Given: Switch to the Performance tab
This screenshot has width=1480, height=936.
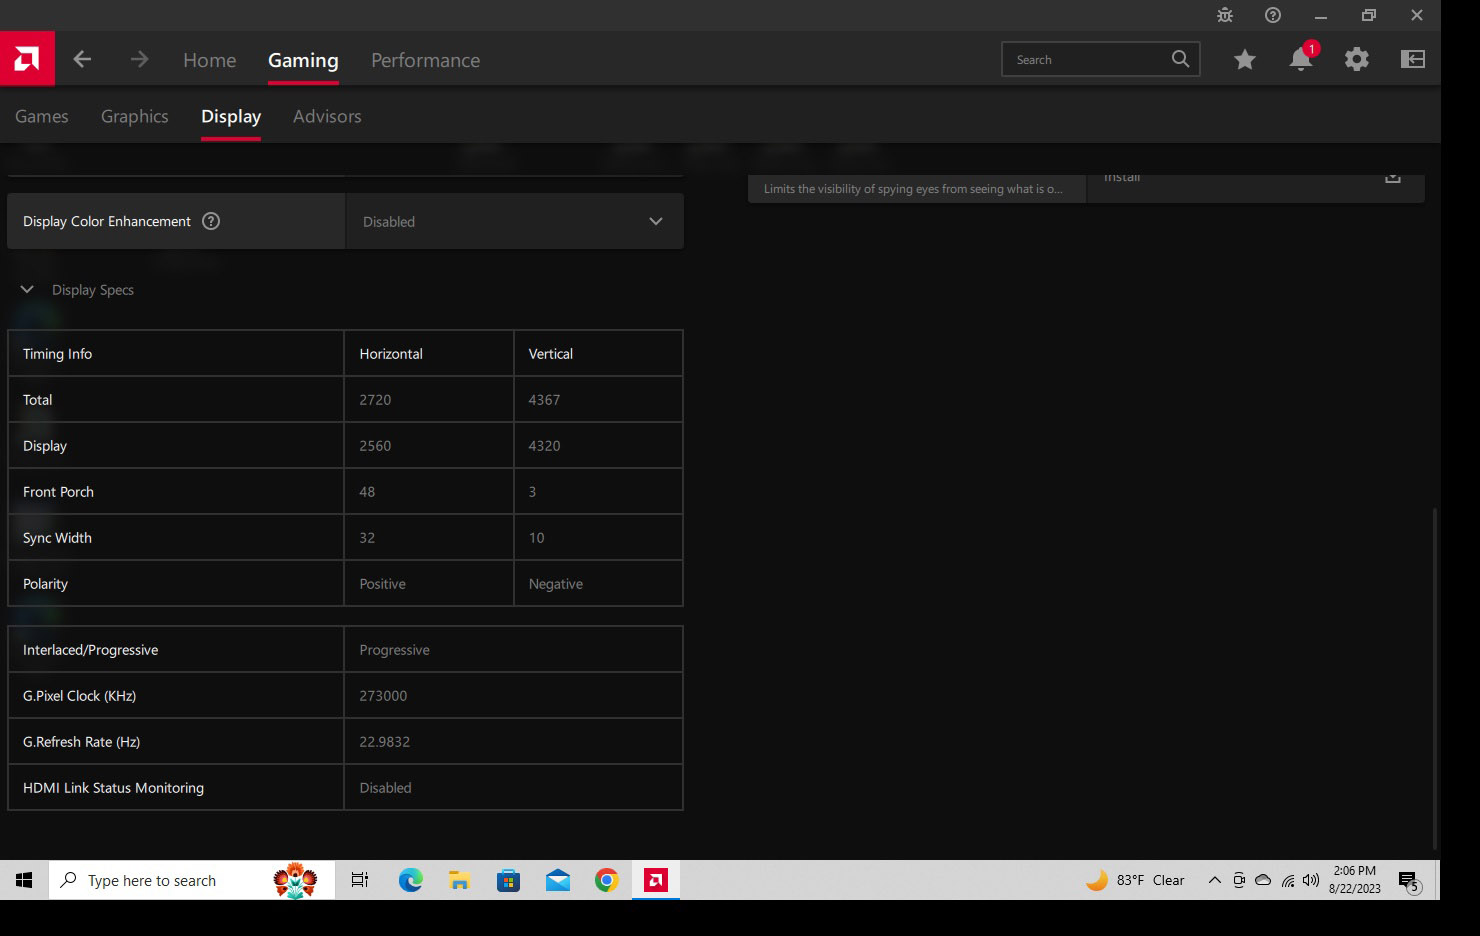Looking at the screenshot, I should 425,60.
